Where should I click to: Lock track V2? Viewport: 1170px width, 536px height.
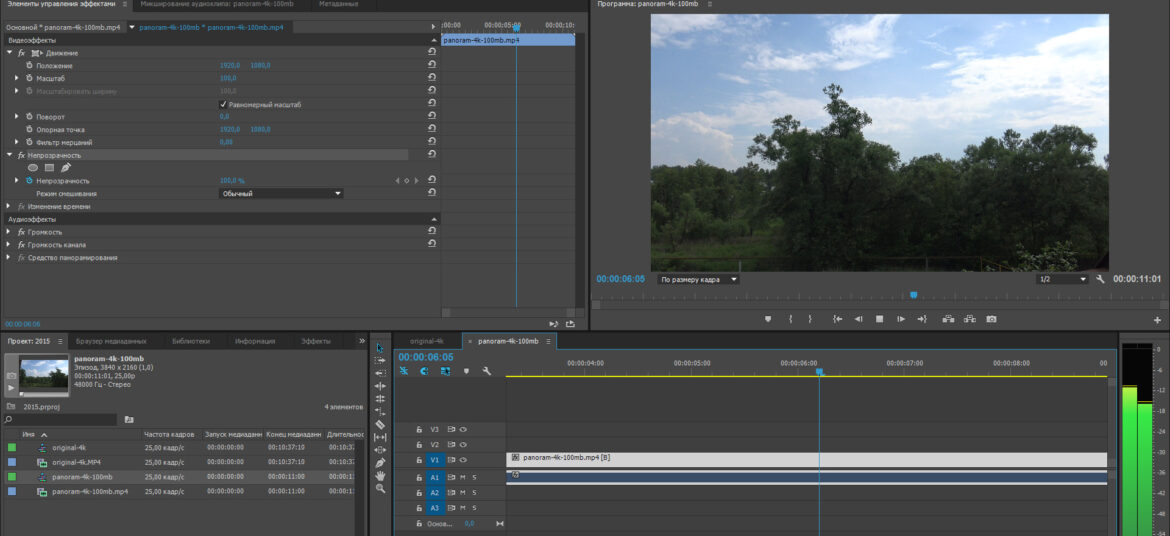coord(419,445)
